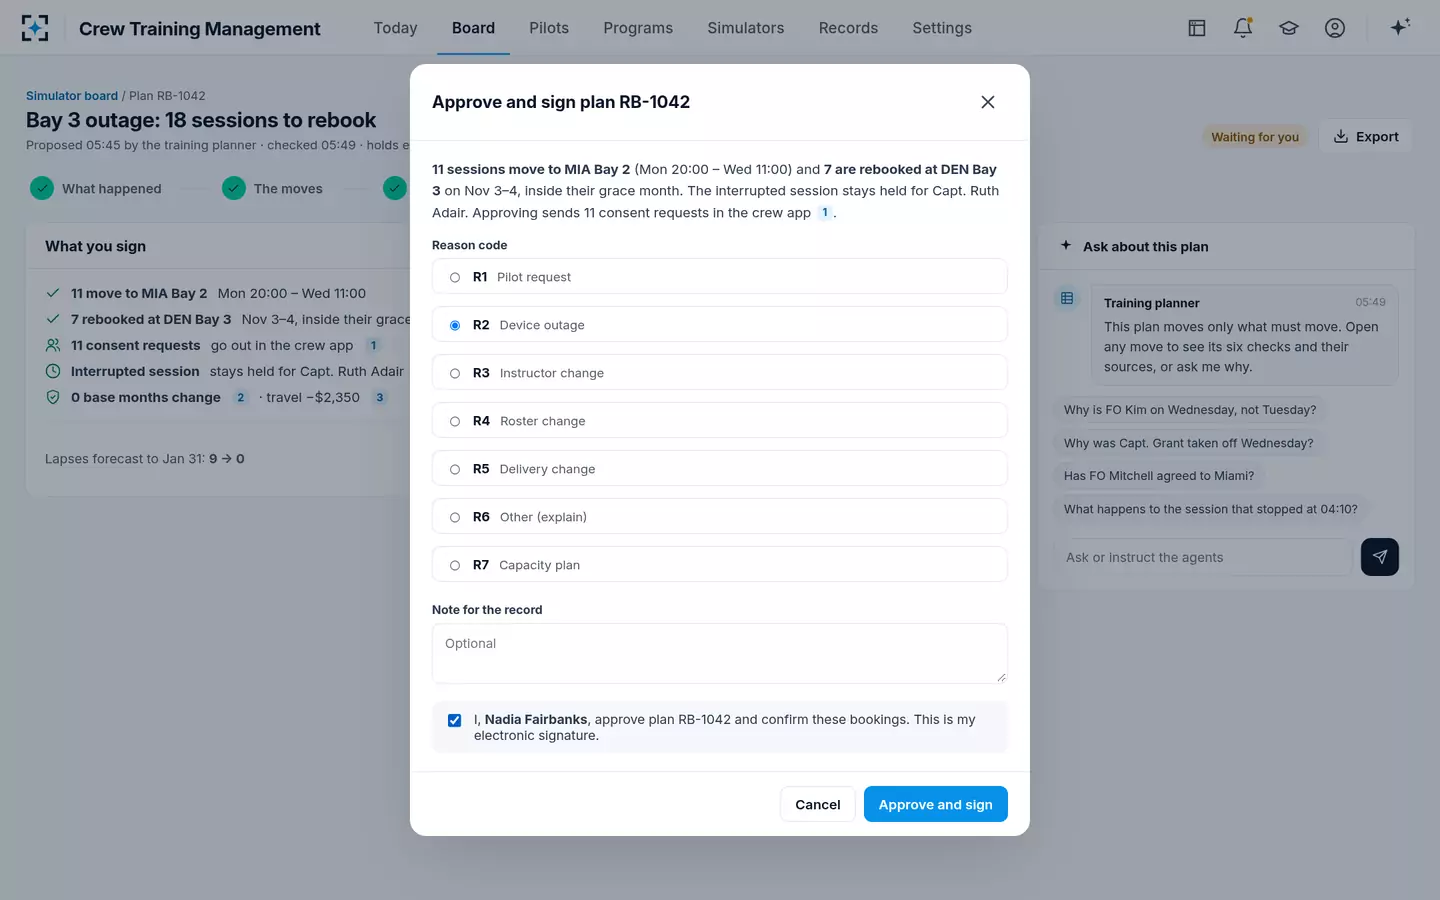Cancel the approval dialog
This screenshot has width=1440, height=900.
[x=818, y=804]
